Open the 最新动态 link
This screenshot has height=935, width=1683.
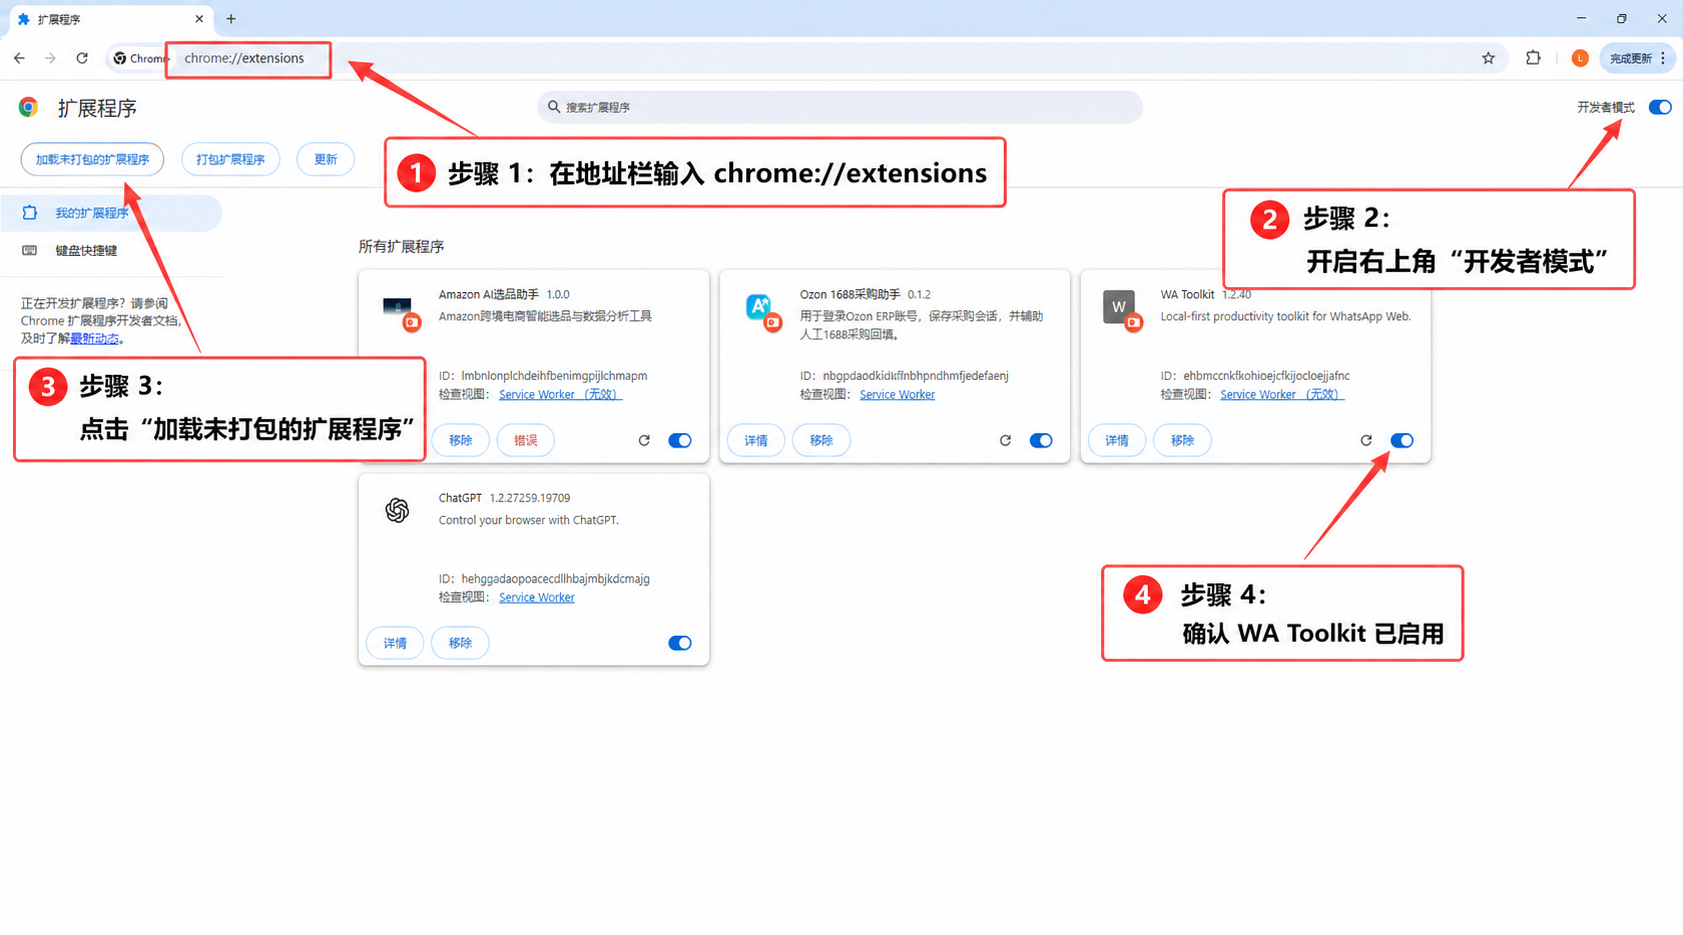[94, 339]
